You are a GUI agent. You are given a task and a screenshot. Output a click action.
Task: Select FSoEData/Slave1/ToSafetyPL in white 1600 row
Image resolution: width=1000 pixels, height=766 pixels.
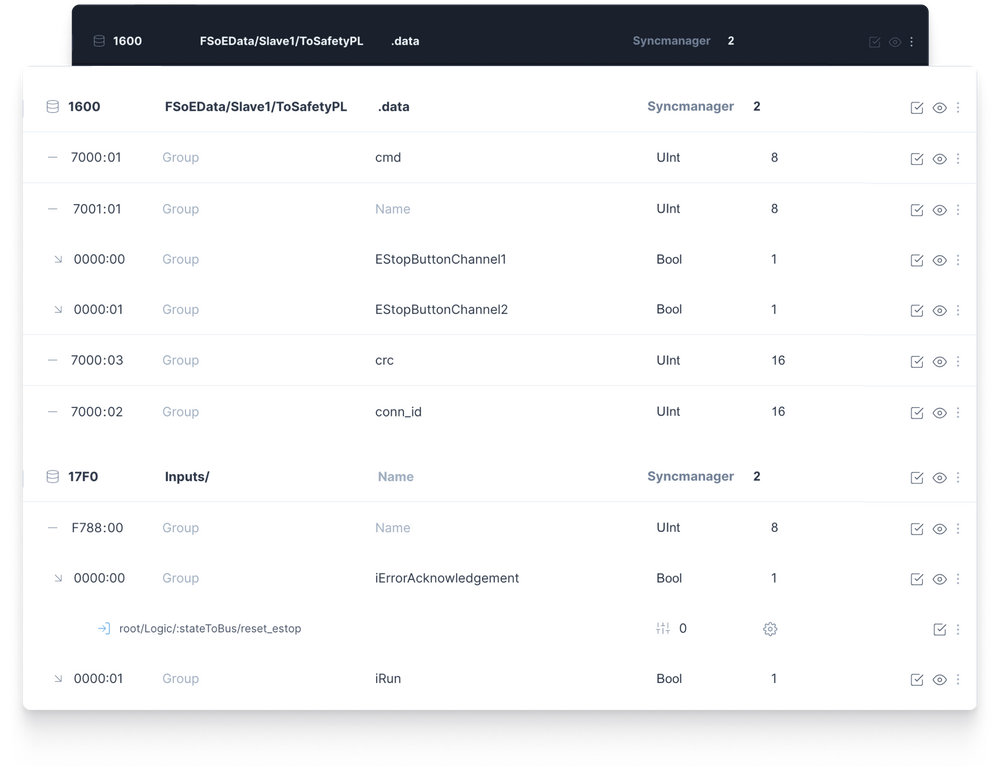point(256,107)
